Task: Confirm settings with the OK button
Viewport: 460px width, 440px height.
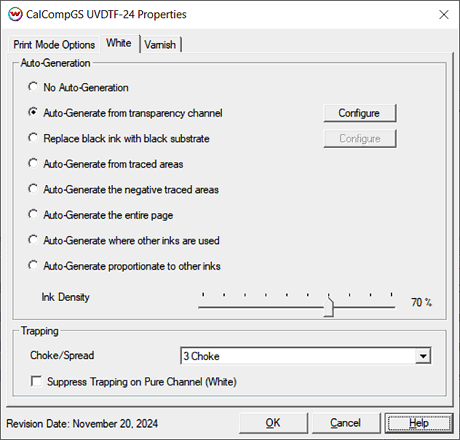Action: pyautogui.click(x=273, y=423)
